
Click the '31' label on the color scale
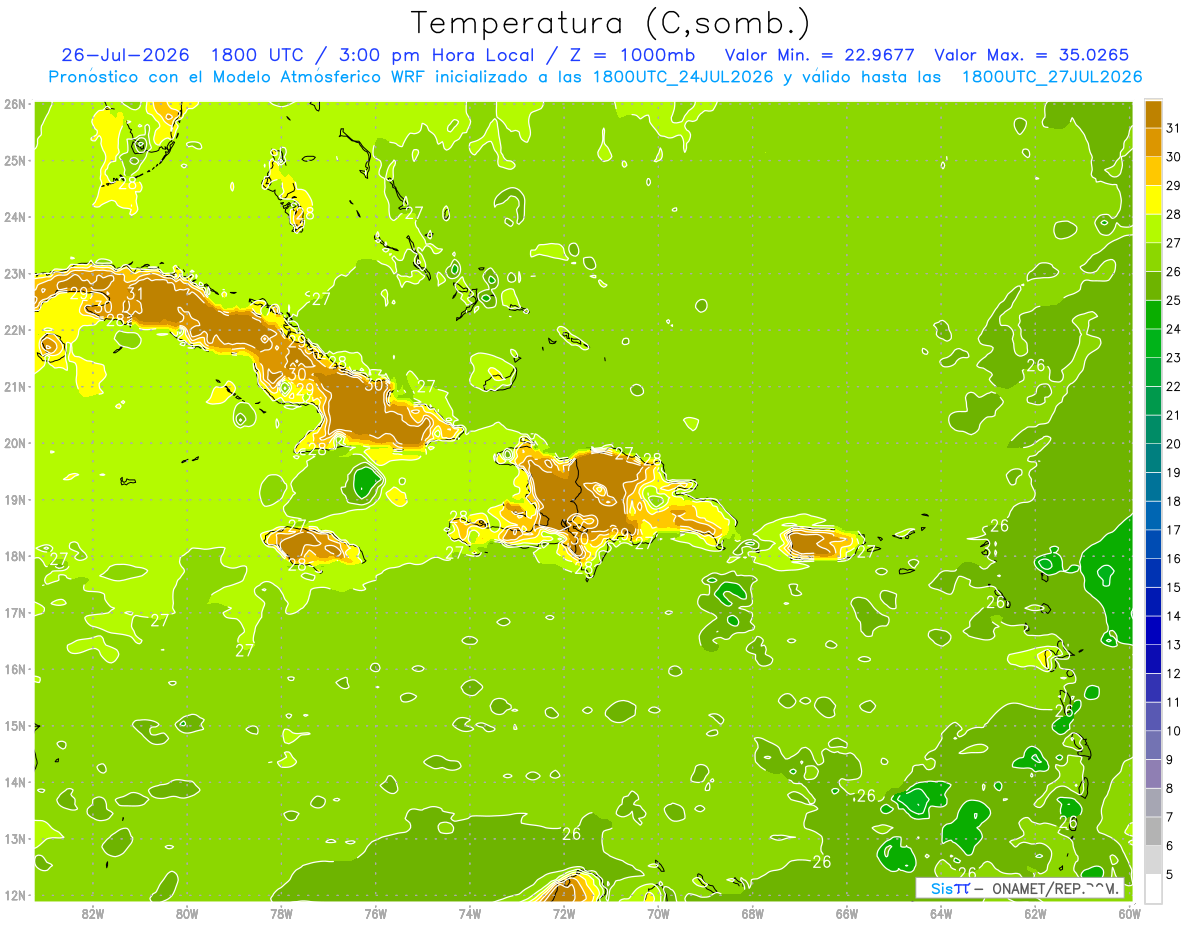click(1173, 127)
